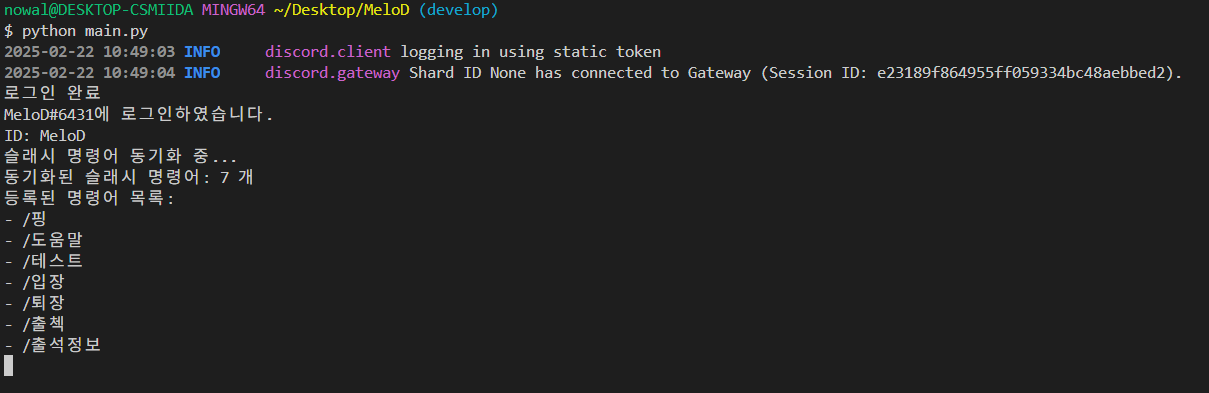This screenshot has height=393, width=1209.
Task: Click the username nowal@DESKTOP-CSMIIDA in prompt
Action: coord(99,10)
